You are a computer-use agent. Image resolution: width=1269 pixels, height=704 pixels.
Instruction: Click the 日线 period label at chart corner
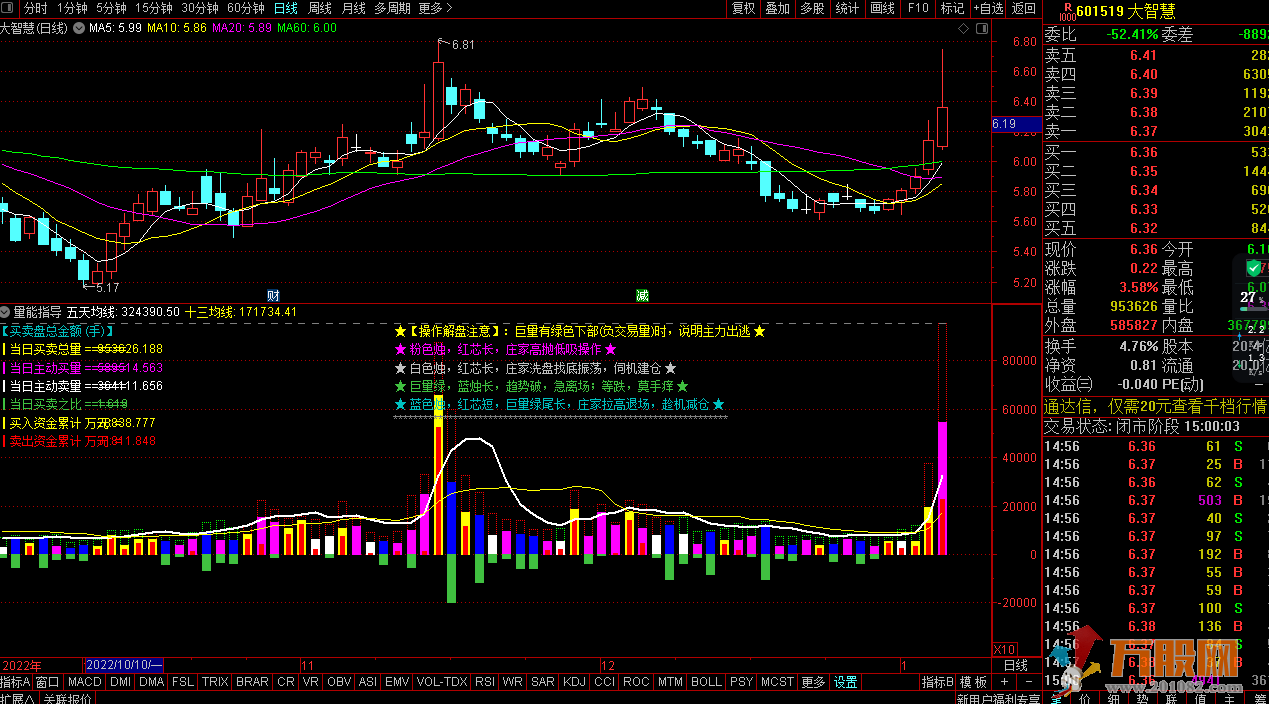pyautogui.click(x=1016, y=665)
